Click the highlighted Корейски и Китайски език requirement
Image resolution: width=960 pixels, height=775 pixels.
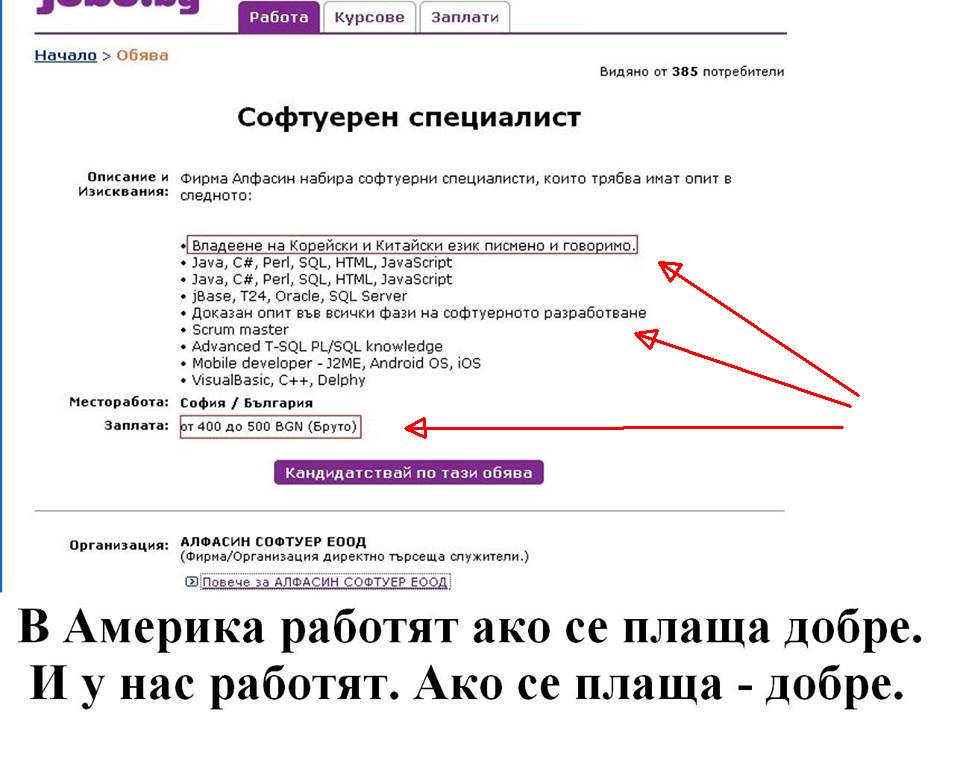coord(412,245)
